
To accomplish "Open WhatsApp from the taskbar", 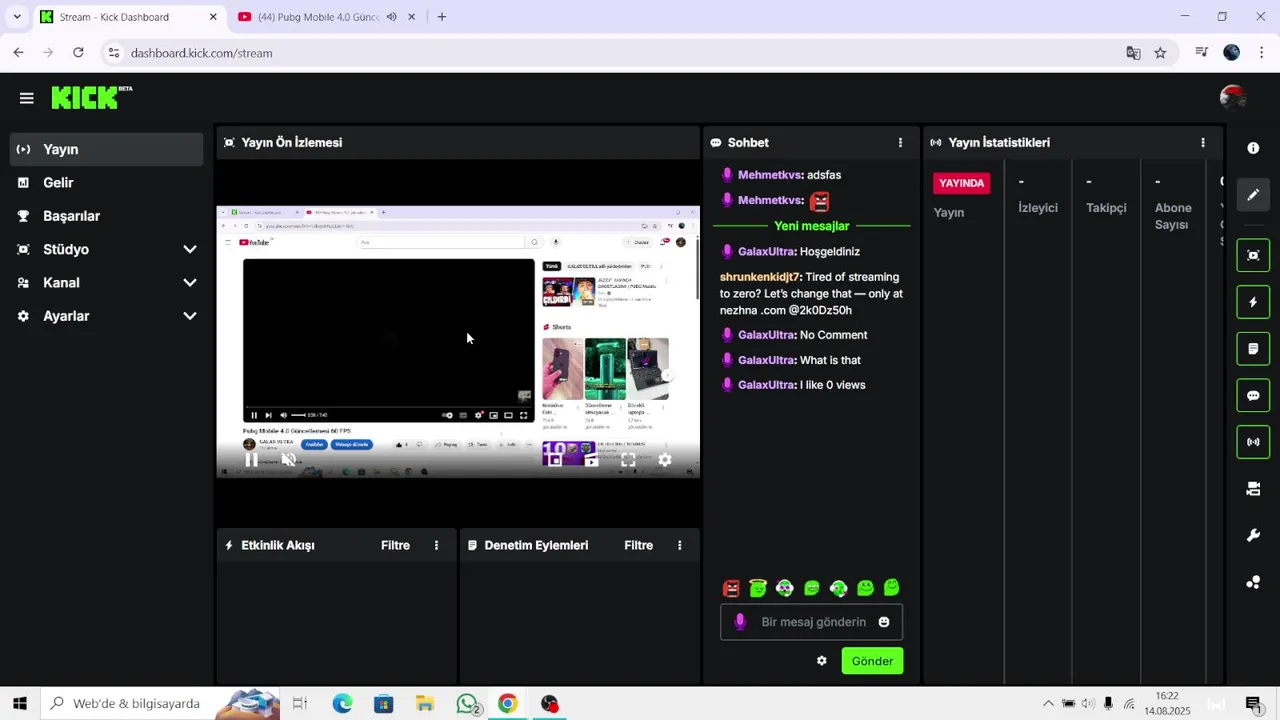I will tap(467, 704).
